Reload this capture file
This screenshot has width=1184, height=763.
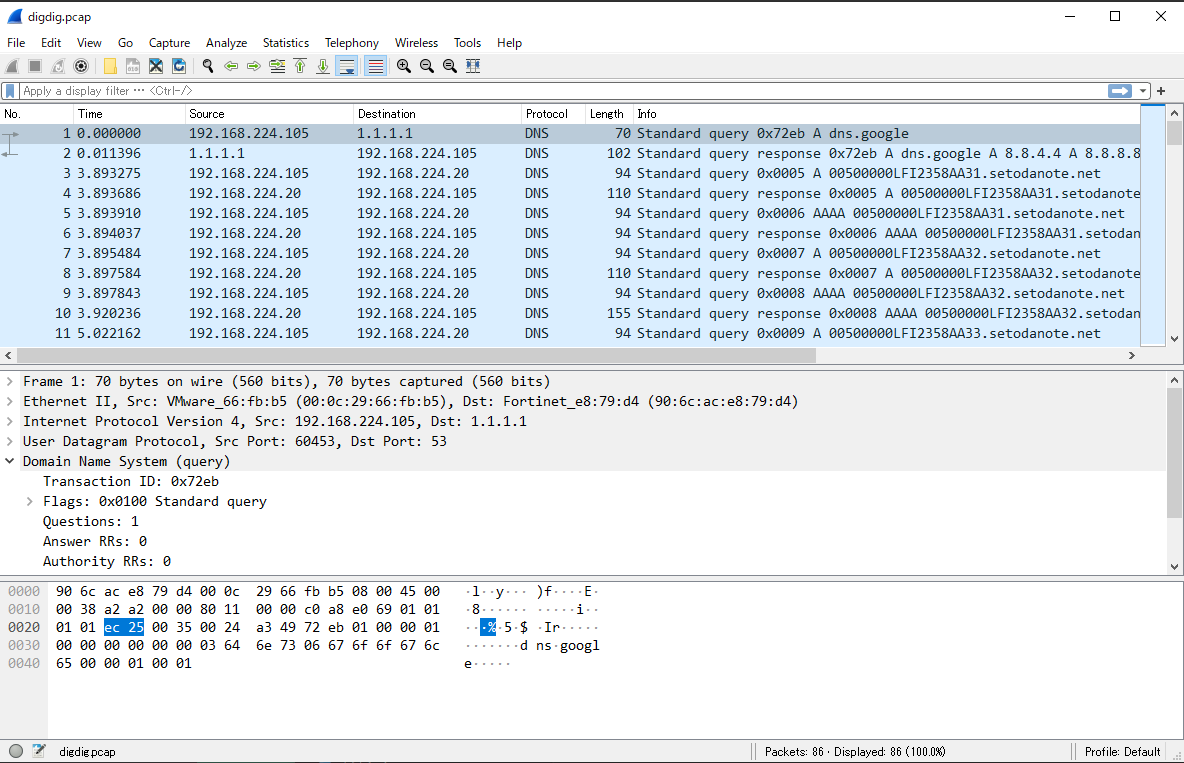pyautogui.click(x=179, y=66)
